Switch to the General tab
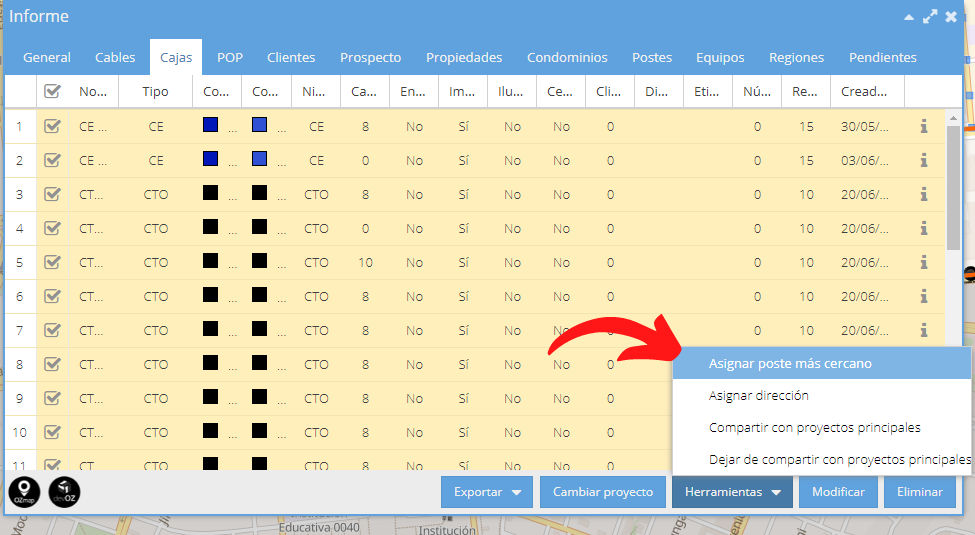 point(47,57)
